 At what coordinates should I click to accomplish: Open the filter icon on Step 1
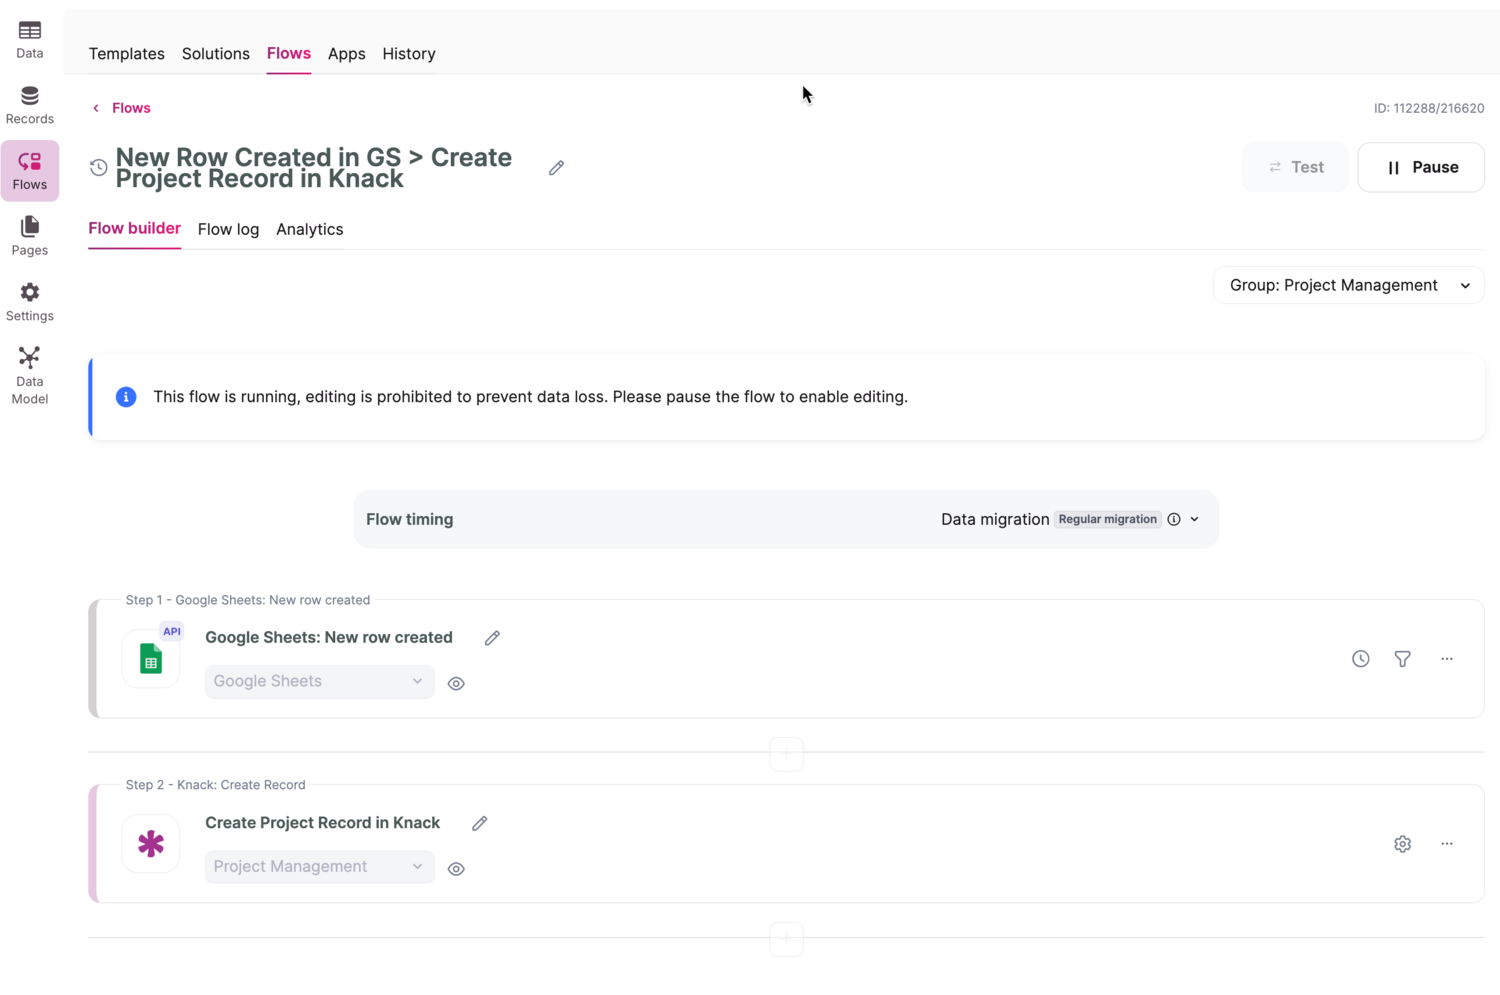tap(1402, 659)
